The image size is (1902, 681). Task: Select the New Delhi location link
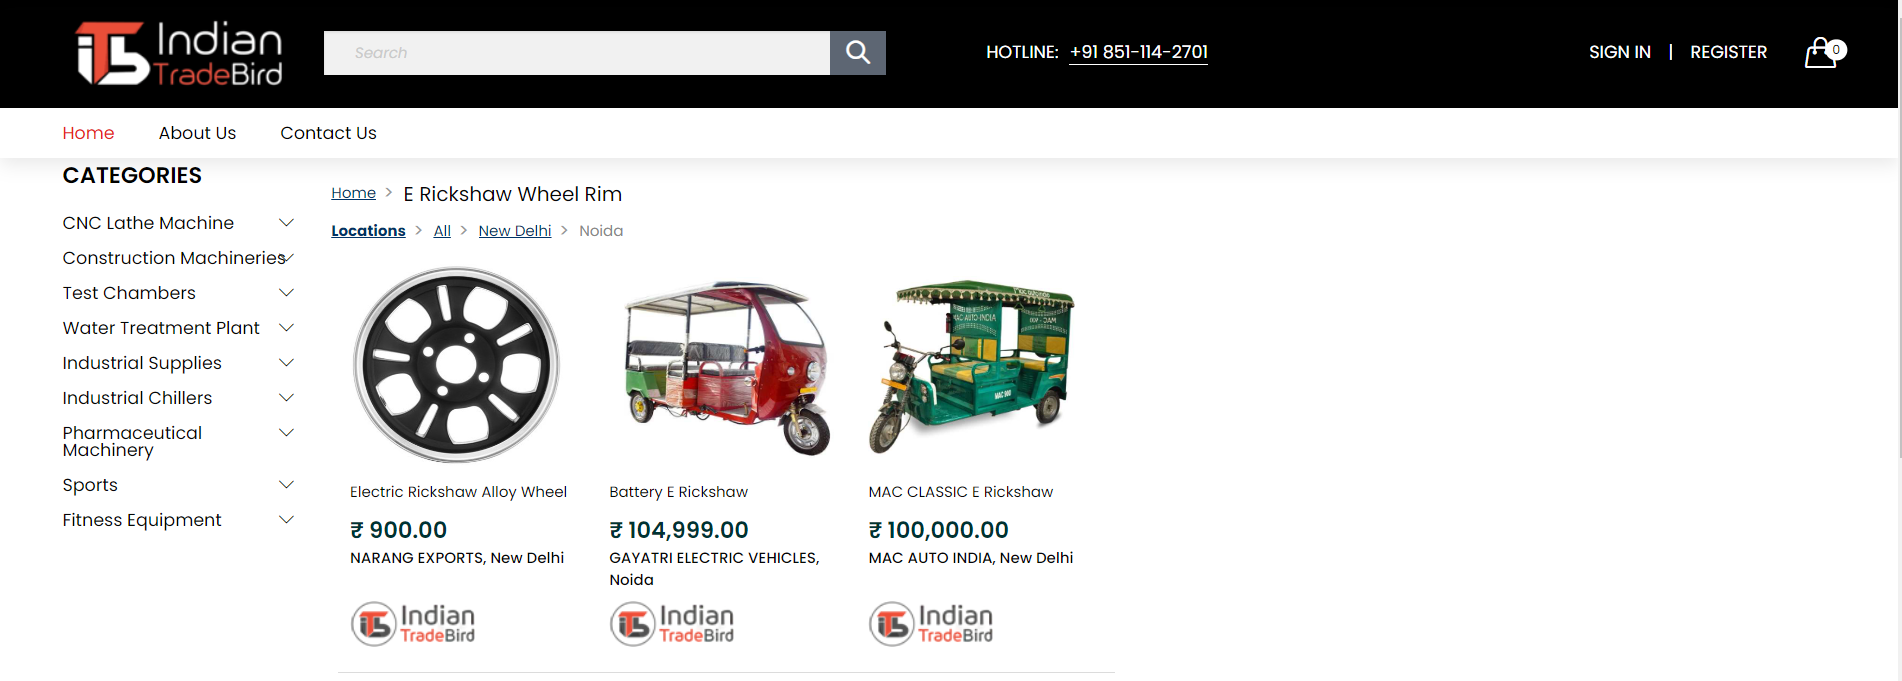point(514,231)
